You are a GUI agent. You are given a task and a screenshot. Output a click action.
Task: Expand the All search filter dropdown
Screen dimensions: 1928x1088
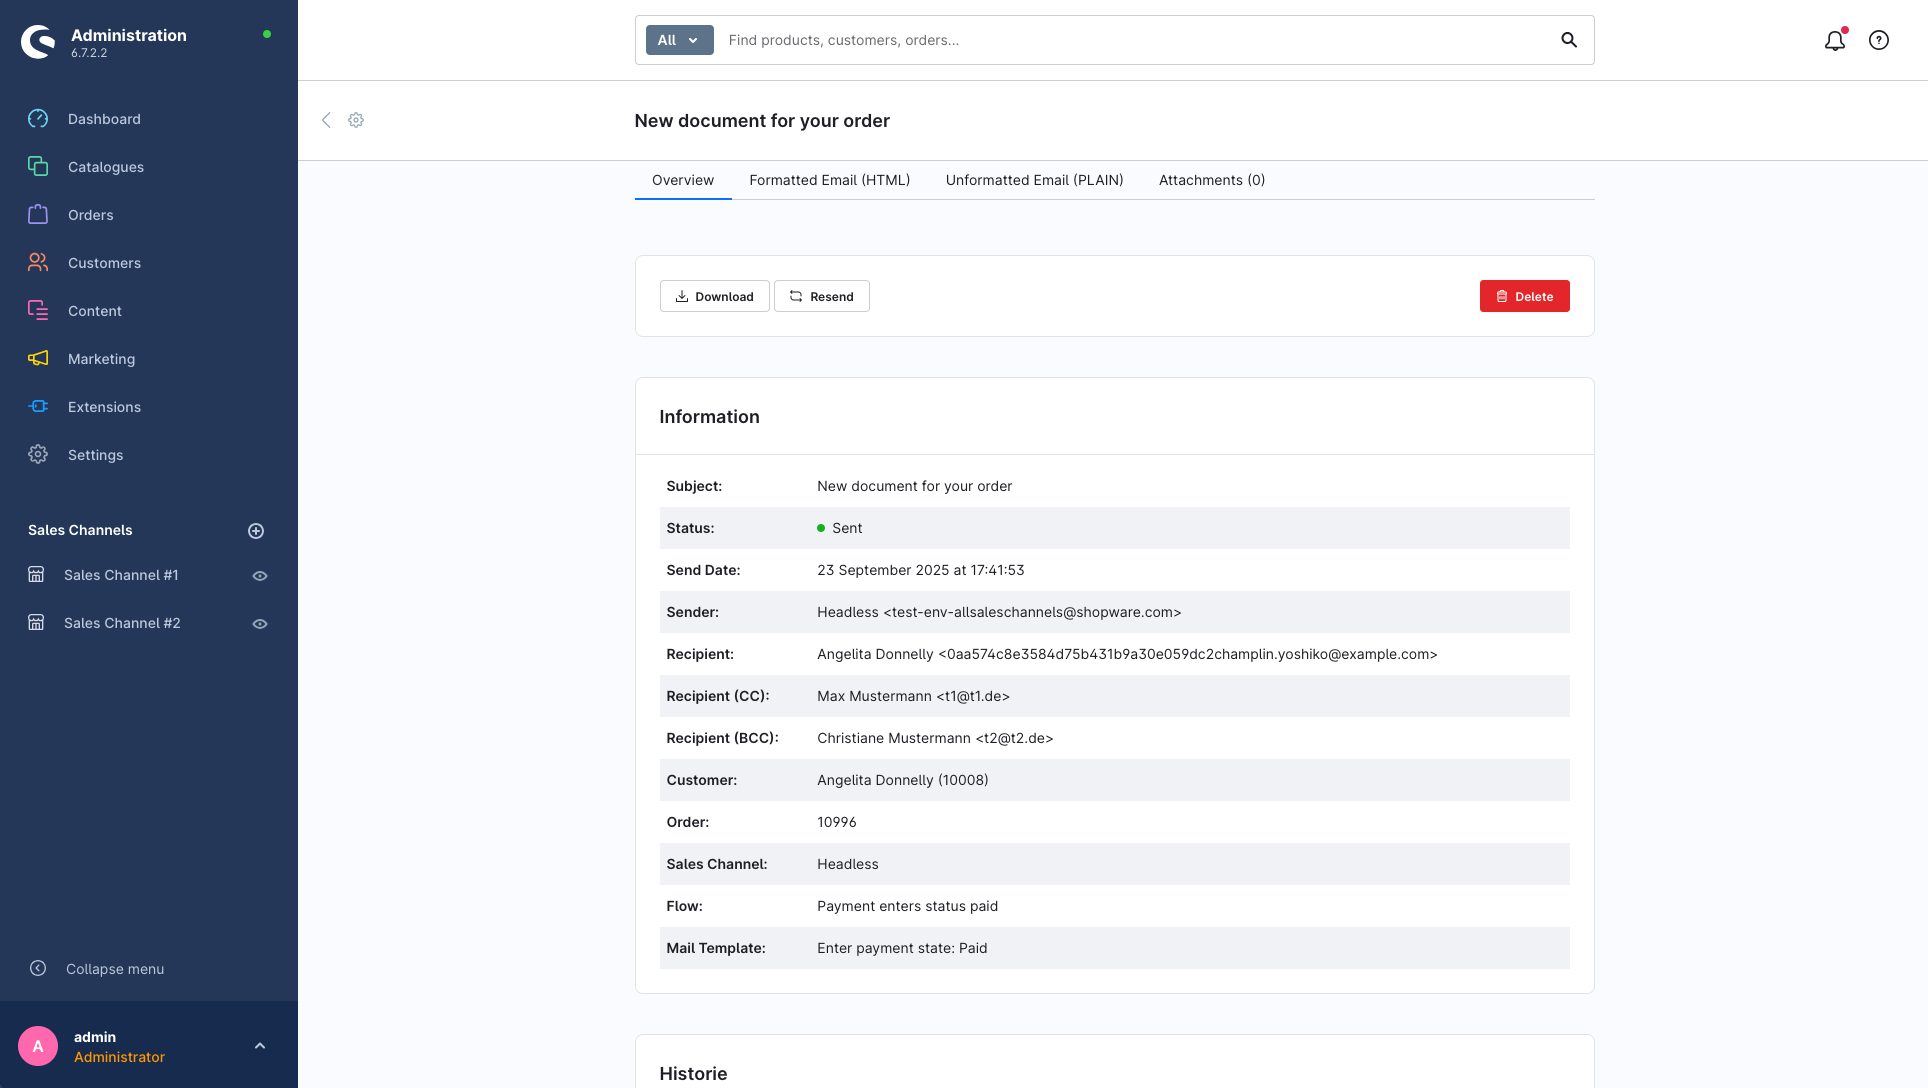679,40
